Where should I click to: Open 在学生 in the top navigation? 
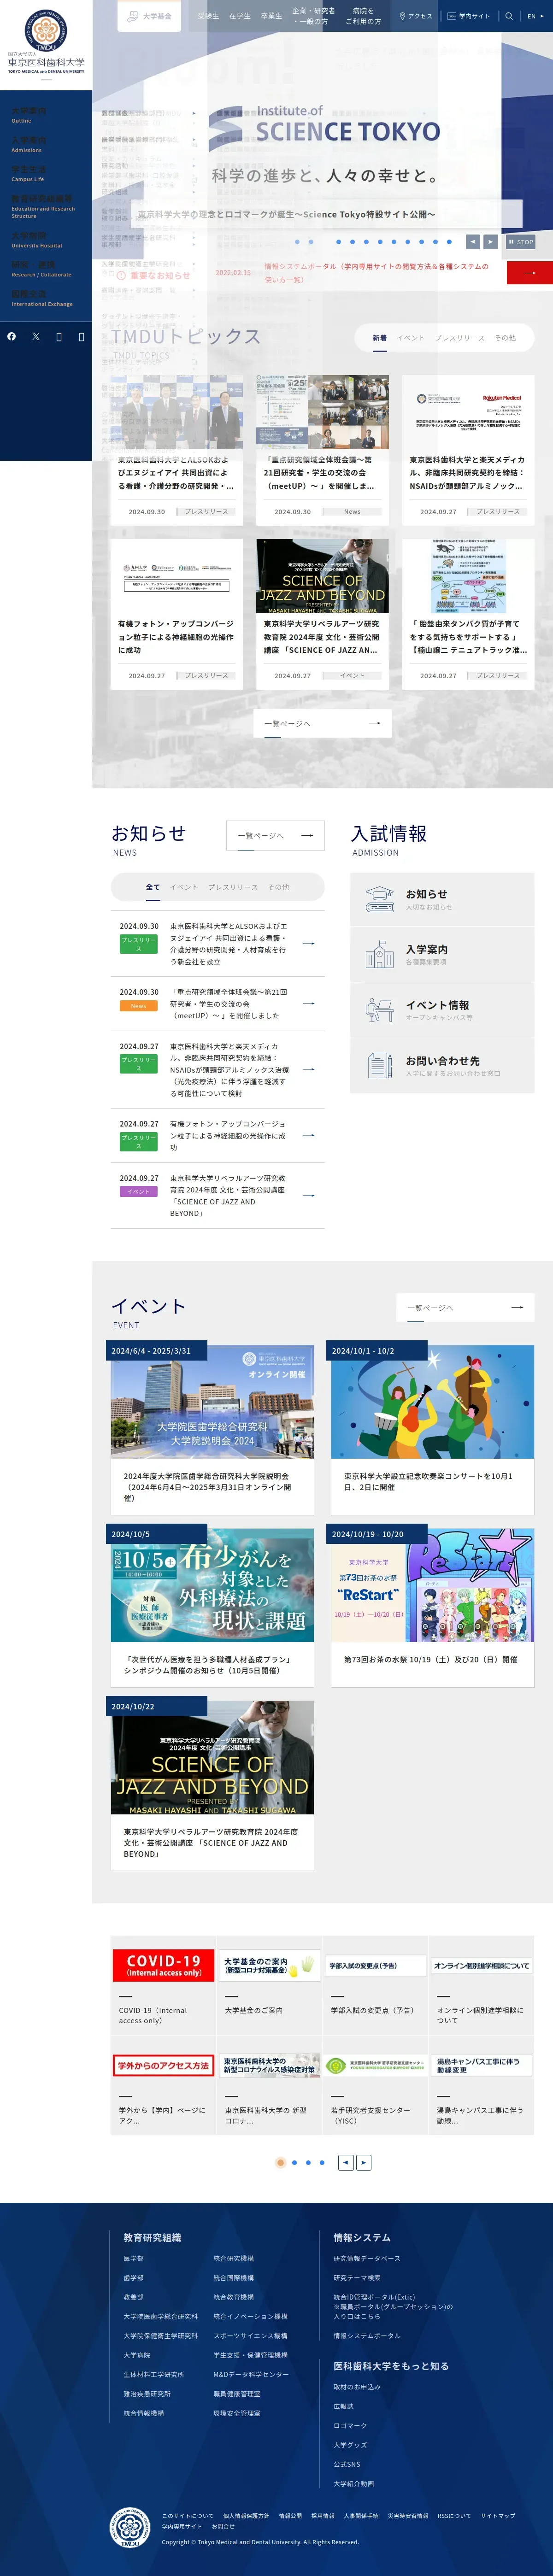[x=240, y=16]
